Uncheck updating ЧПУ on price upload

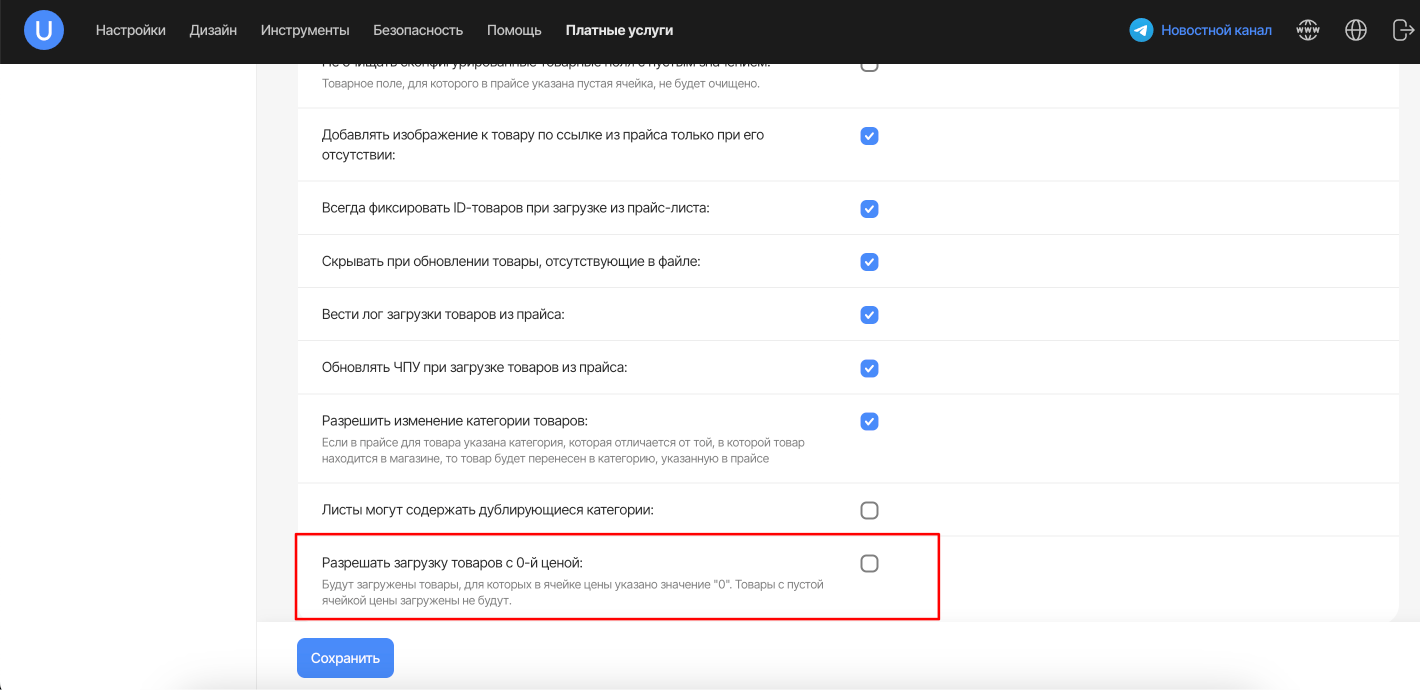pos(869,368)
